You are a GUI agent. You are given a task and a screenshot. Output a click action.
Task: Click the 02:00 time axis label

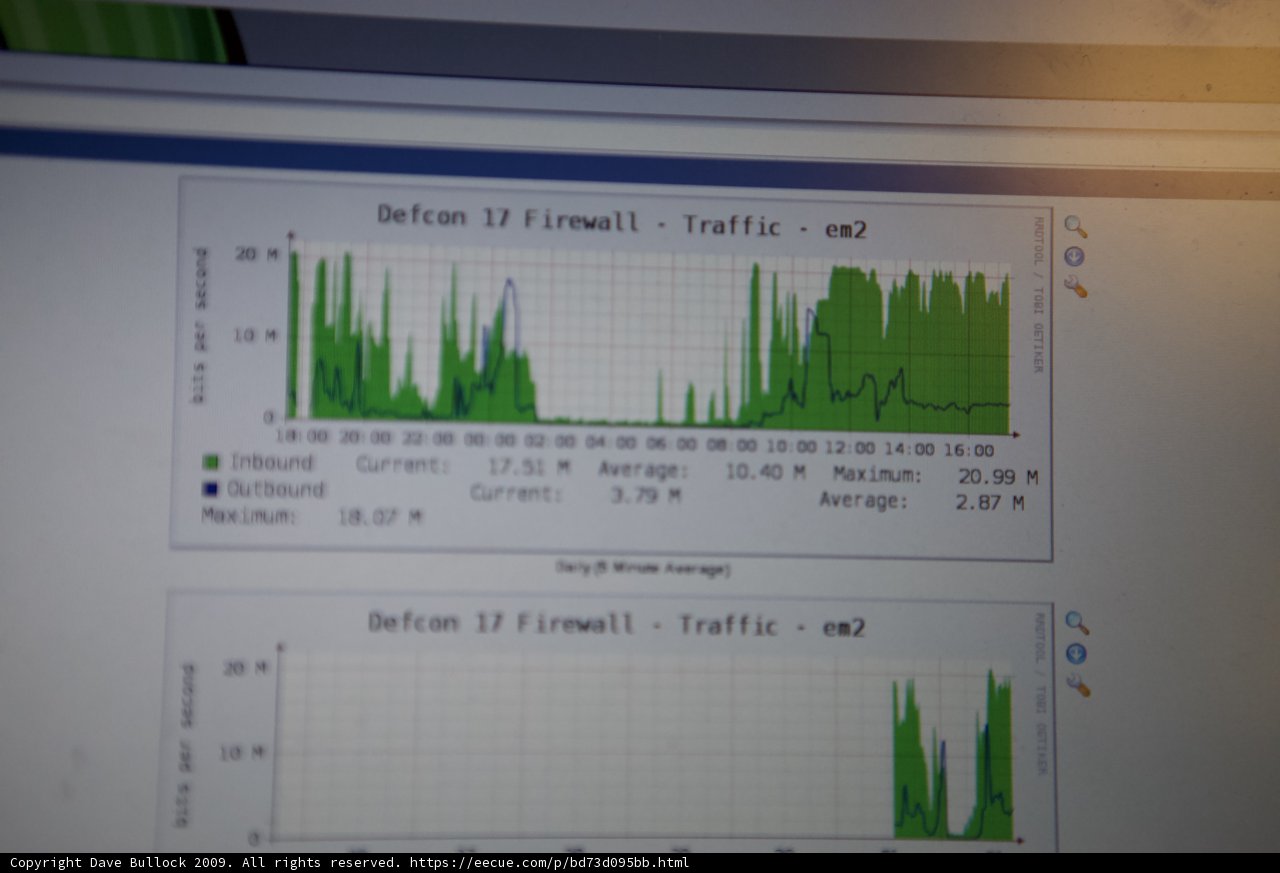tap(551, 441)
